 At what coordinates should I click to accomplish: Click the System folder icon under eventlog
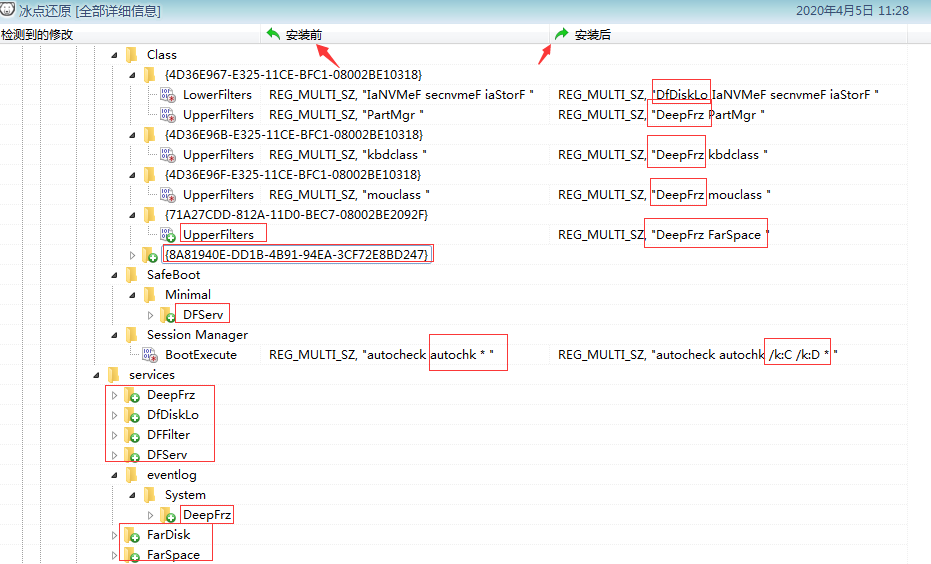pyautogui.click(x=150, y=495)
